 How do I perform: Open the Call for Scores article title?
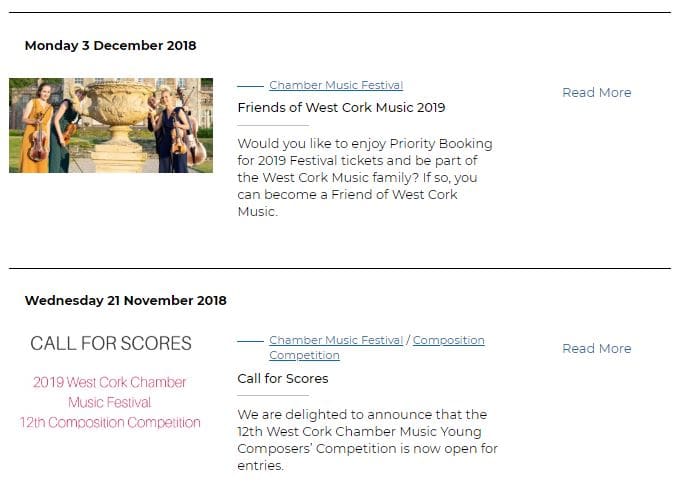[x=283, y=379]
